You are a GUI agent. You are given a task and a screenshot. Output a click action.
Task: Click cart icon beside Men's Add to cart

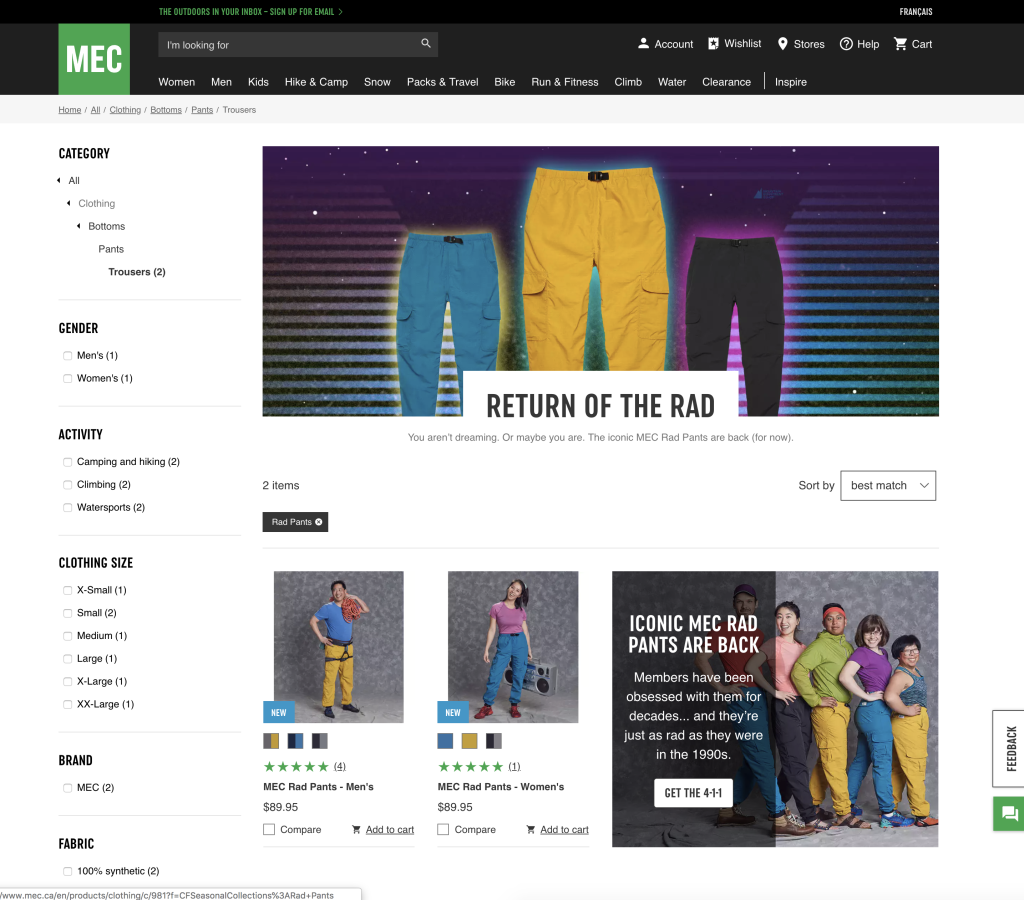tap(356, 829)
